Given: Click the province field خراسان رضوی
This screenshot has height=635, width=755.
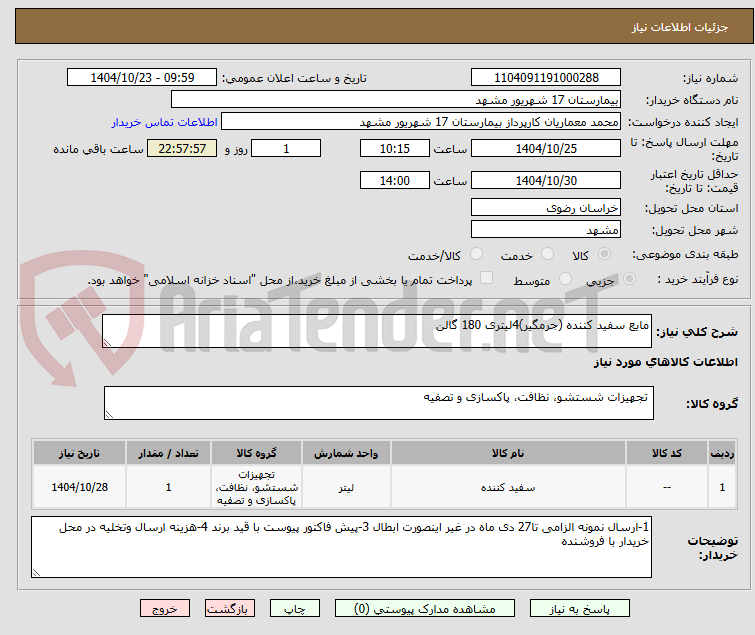Looking at the screenshot, I should tap(546, 207).
